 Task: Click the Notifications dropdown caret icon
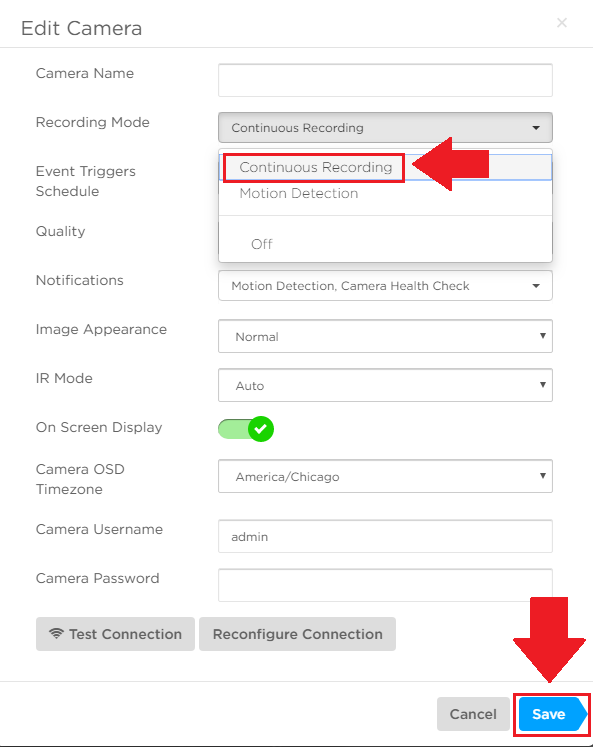[x=536, y=286]
